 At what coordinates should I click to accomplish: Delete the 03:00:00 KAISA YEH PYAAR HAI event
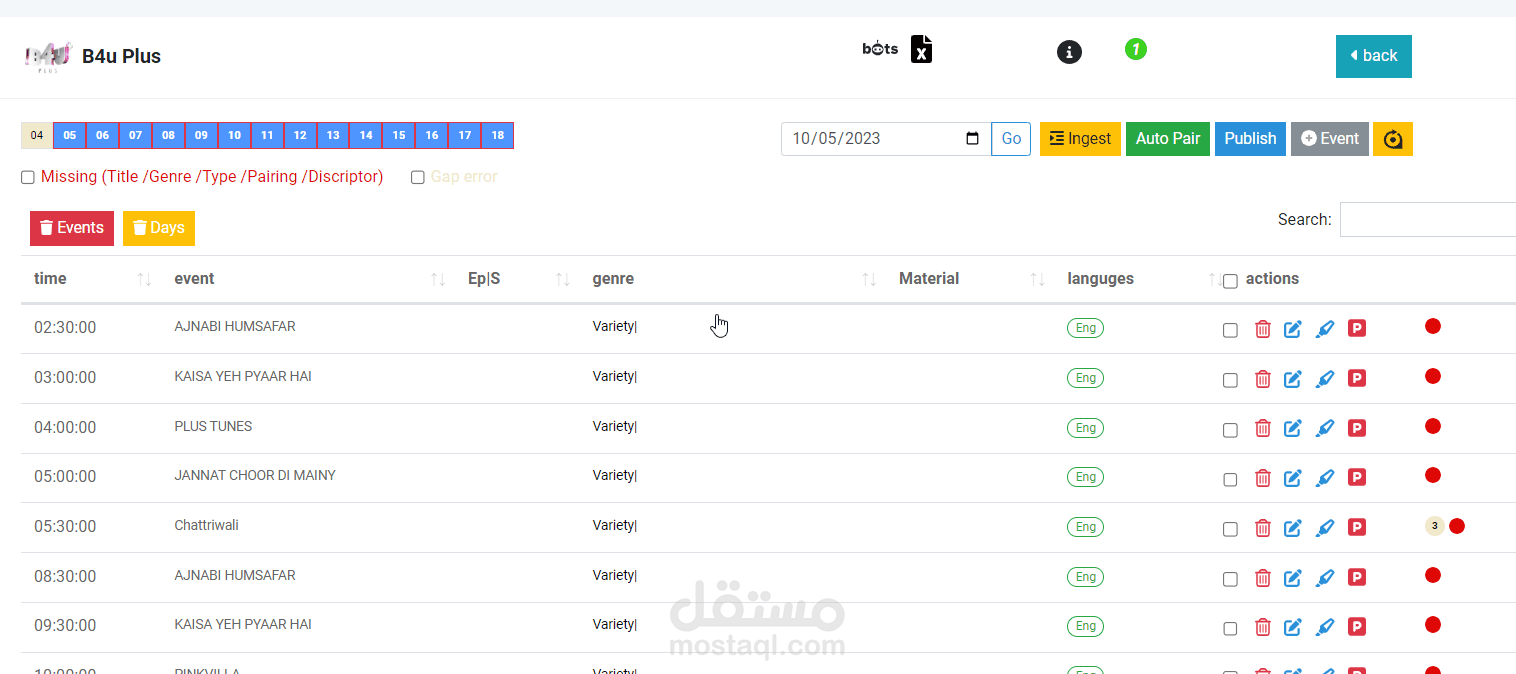(1263, 378)
